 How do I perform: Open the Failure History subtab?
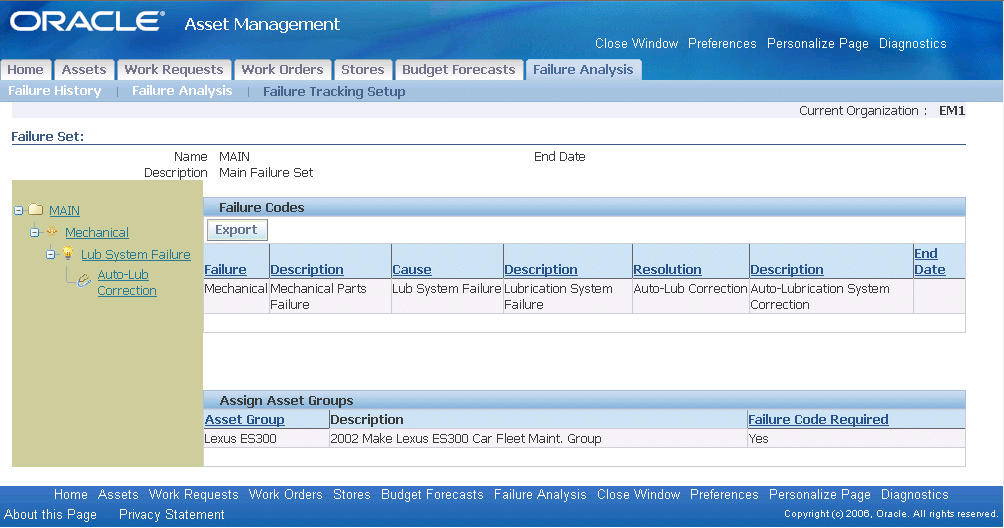click(x=54, y=91)
